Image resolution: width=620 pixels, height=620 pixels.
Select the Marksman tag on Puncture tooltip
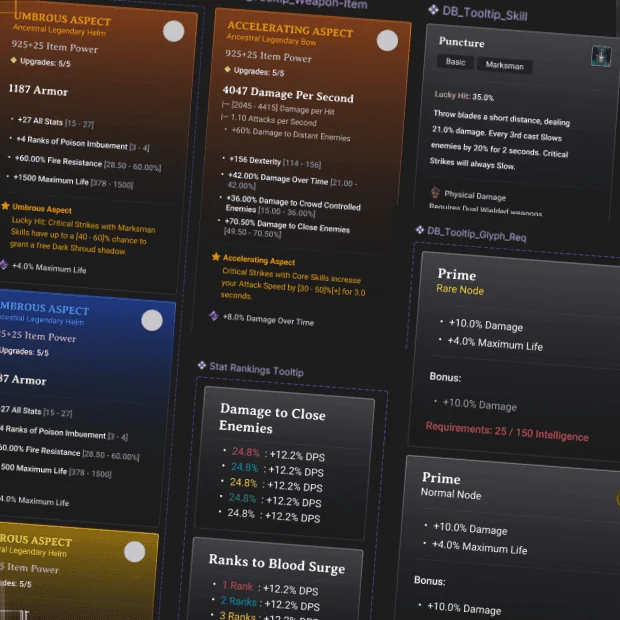[505, 65]
